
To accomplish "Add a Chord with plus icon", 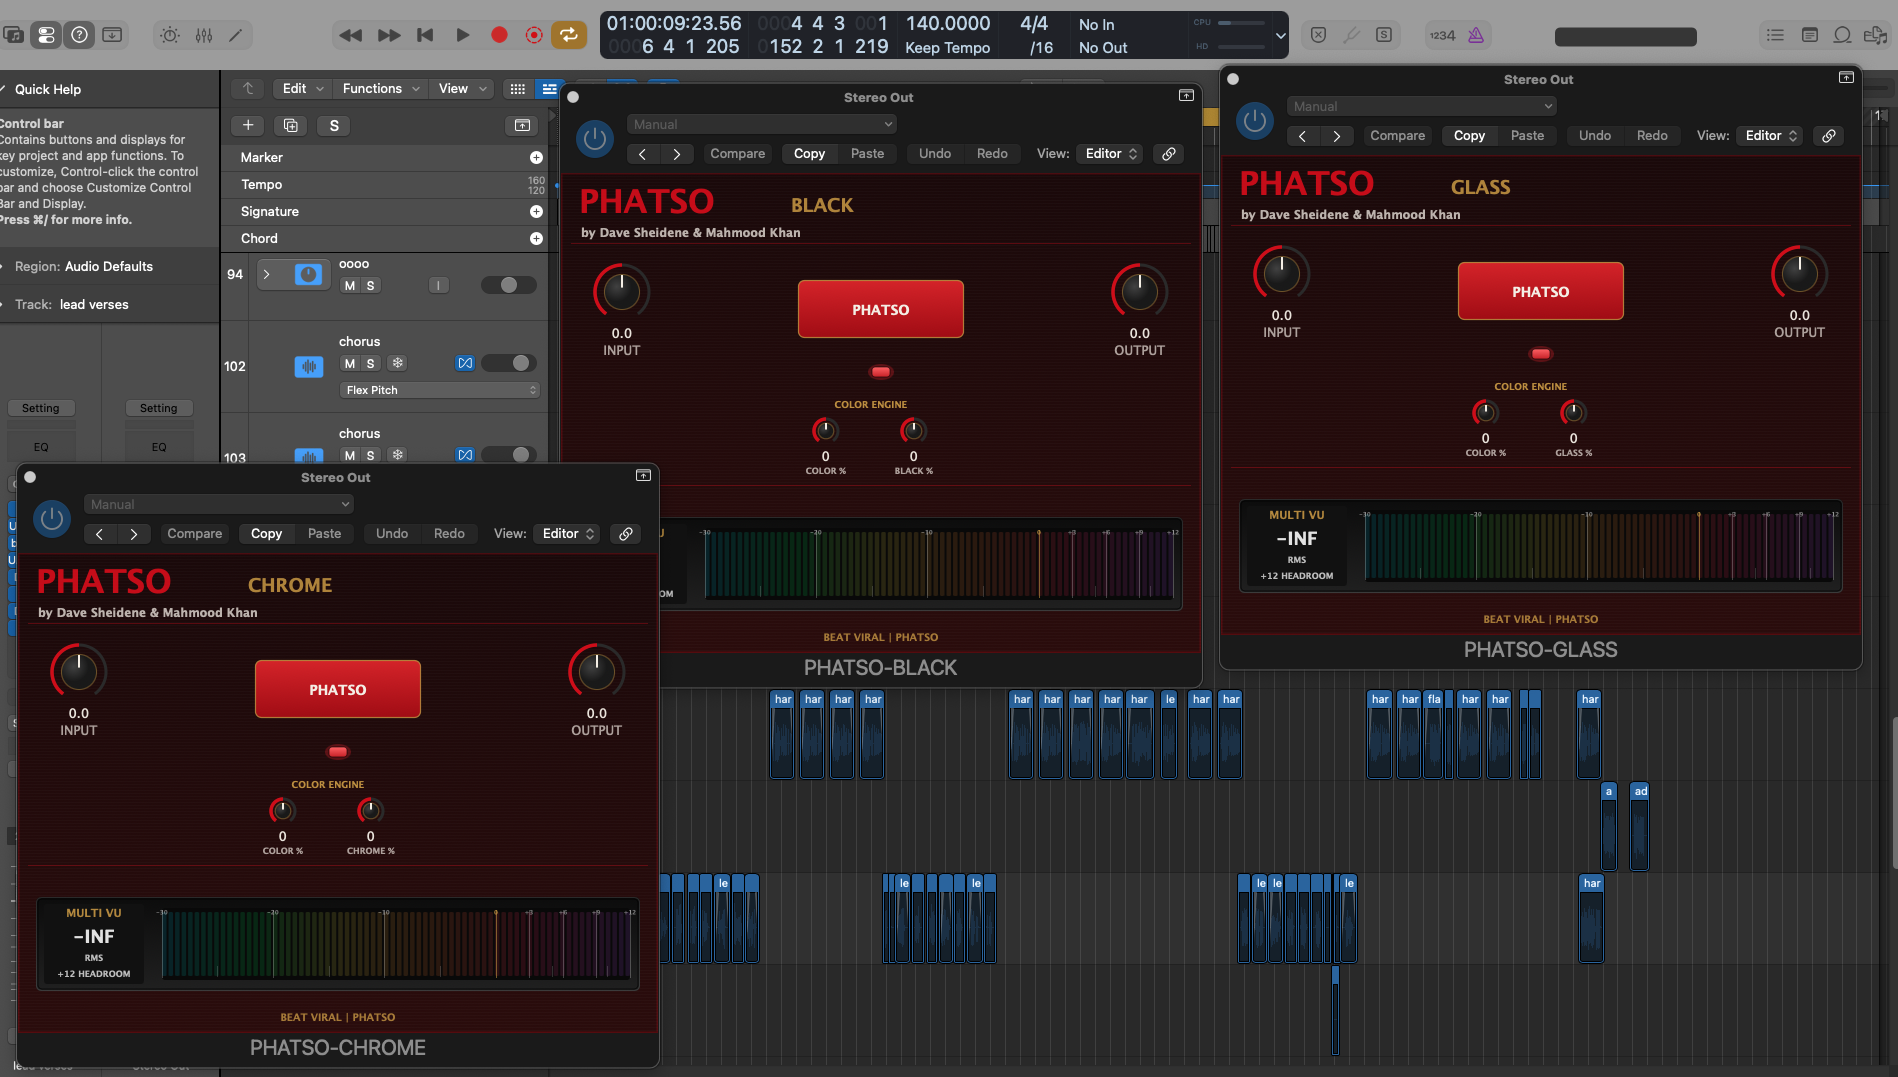I will click(x=536, y=238).
